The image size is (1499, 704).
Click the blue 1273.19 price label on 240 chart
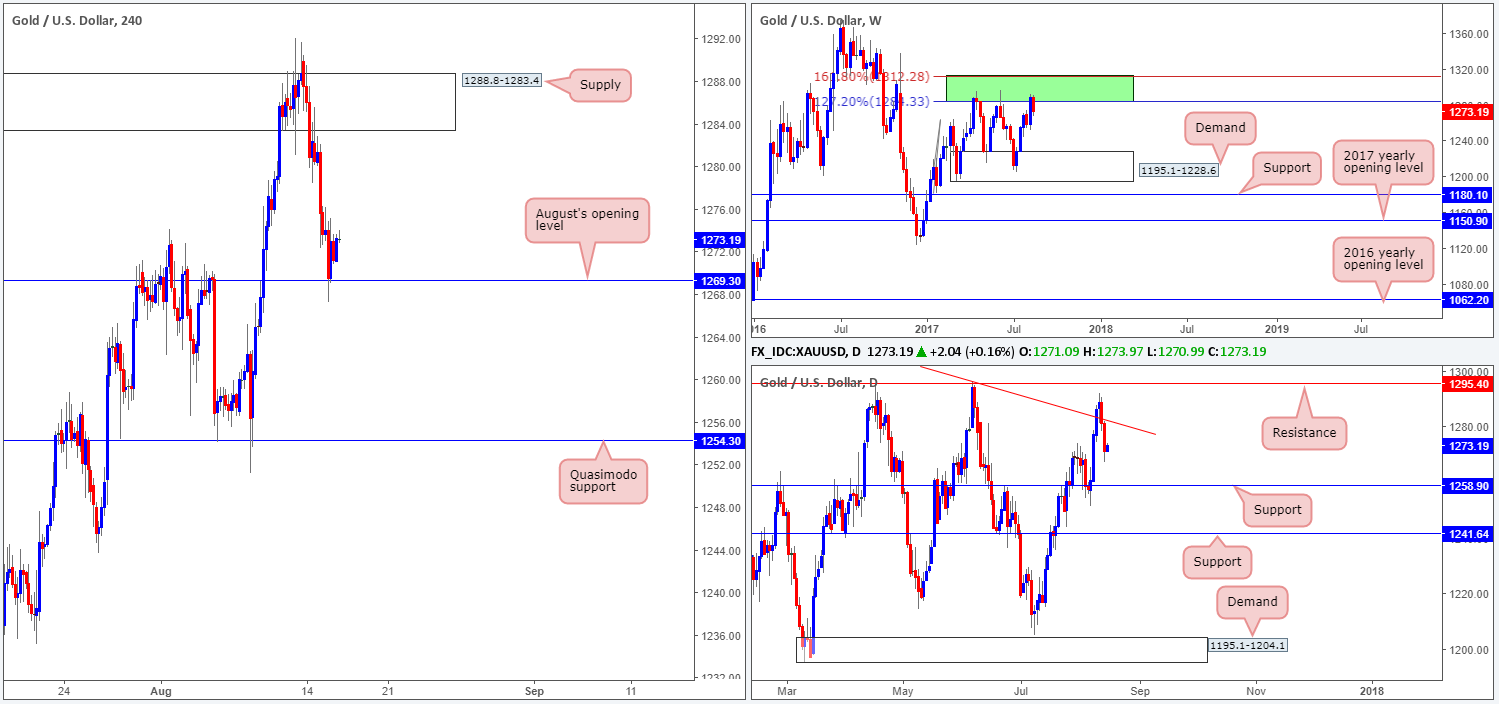720,240
